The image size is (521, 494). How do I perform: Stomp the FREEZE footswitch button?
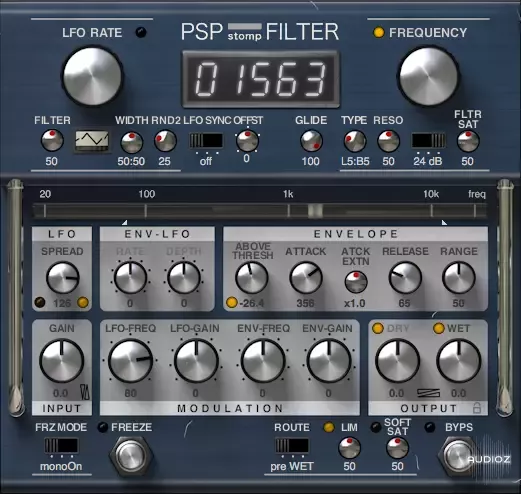(131, 456)
